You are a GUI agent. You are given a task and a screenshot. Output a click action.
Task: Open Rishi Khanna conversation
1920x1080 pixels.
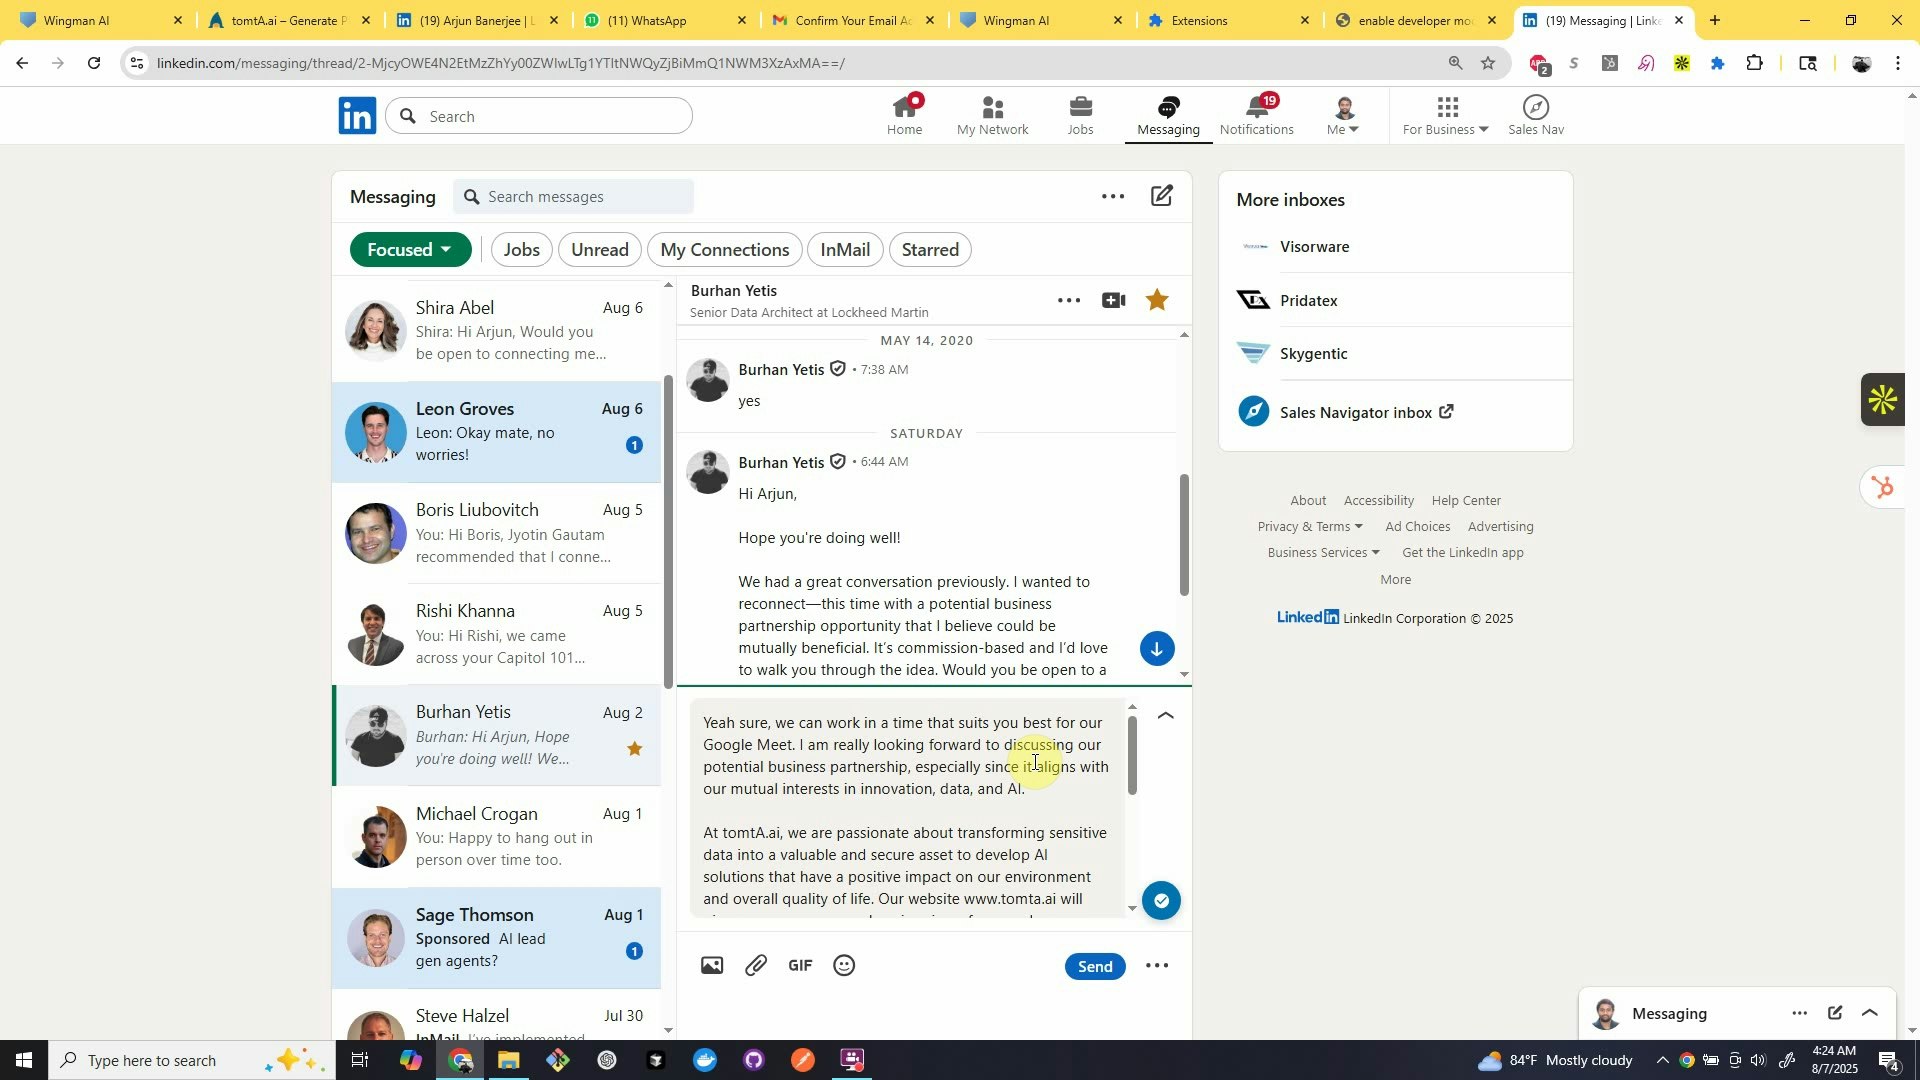497,635
